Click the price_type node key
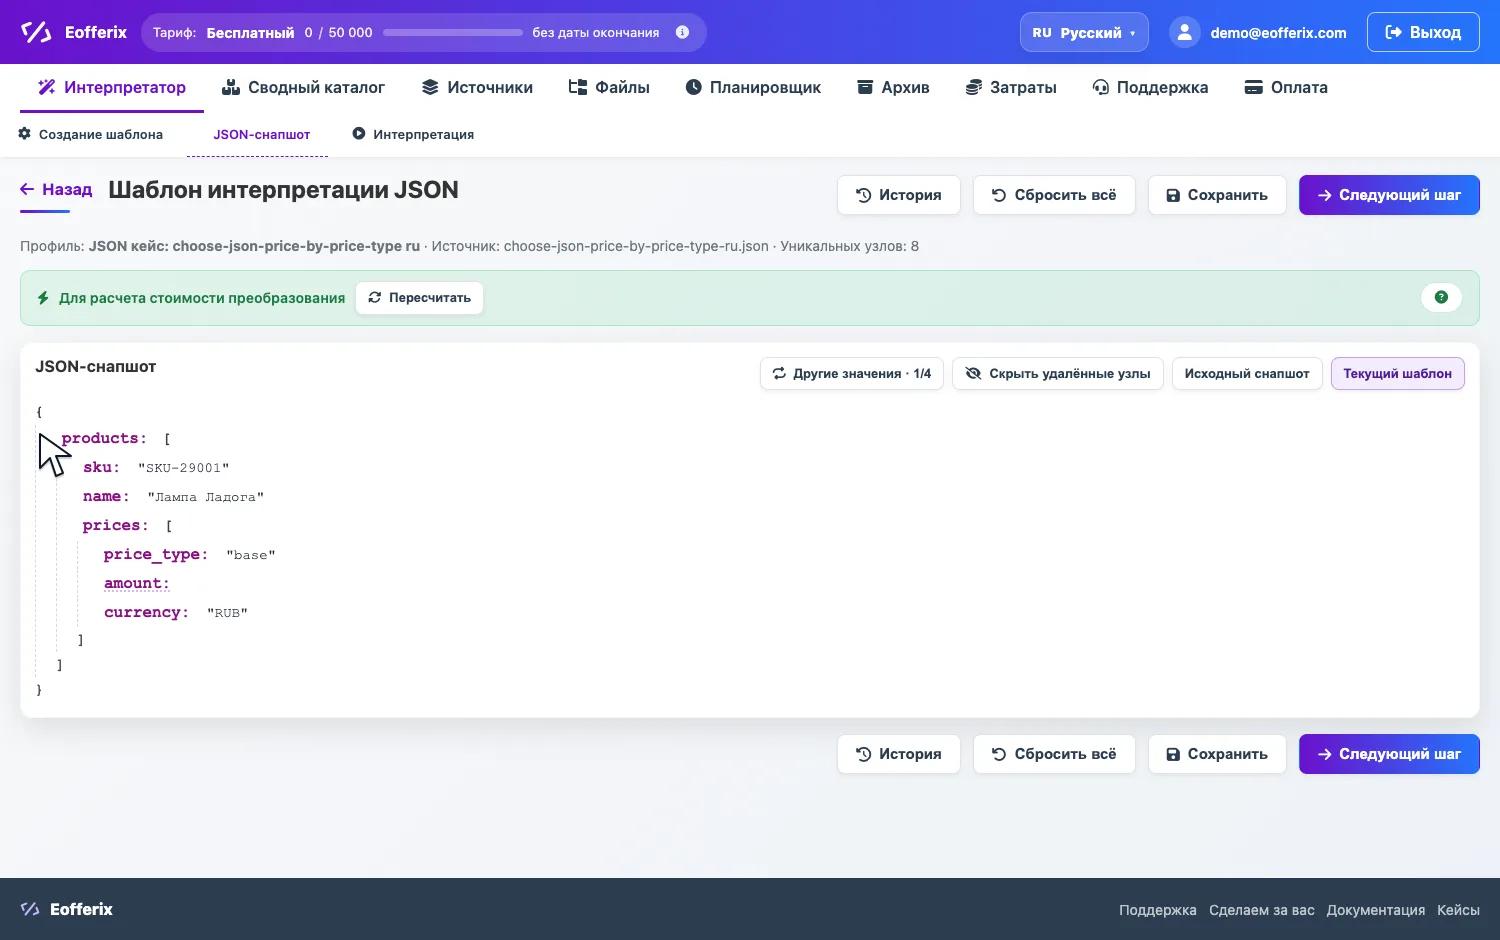Screen dimensions: 1500x940 [x=156, y=554]
